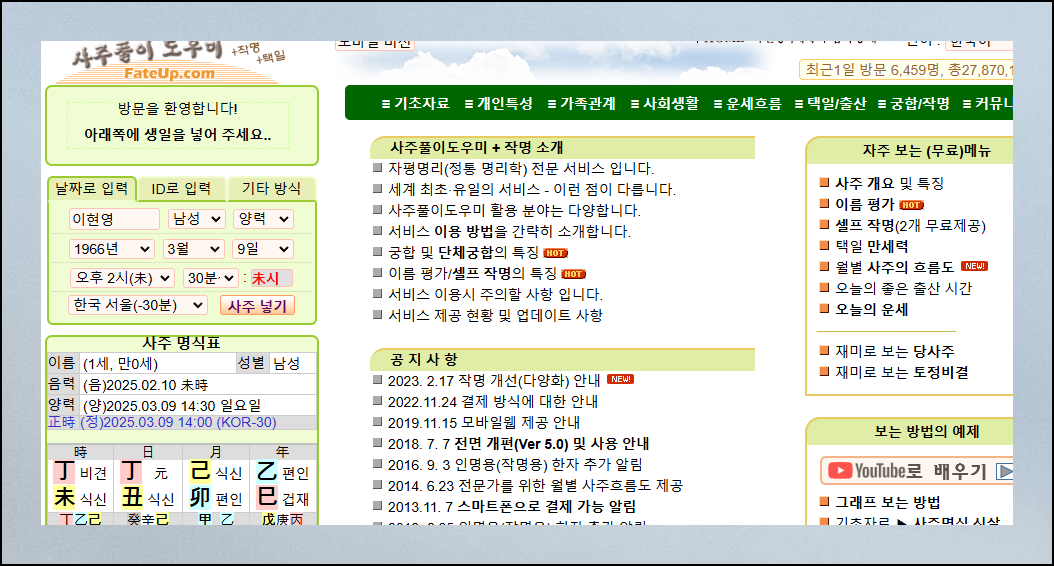Open 사주 개요 및 특징 menu link
The image size is (1054, 566).
tap(889, 184)
